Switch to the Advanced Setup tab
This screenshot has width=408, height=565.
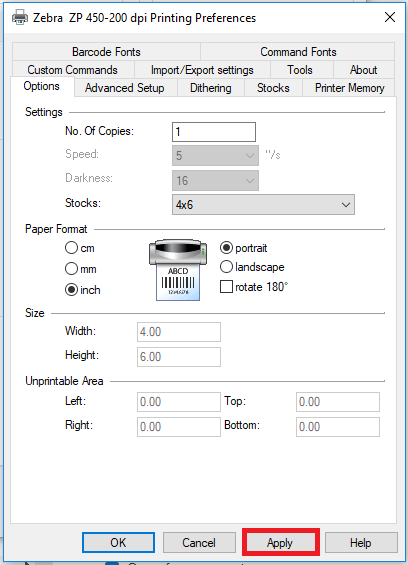point(125,88)
